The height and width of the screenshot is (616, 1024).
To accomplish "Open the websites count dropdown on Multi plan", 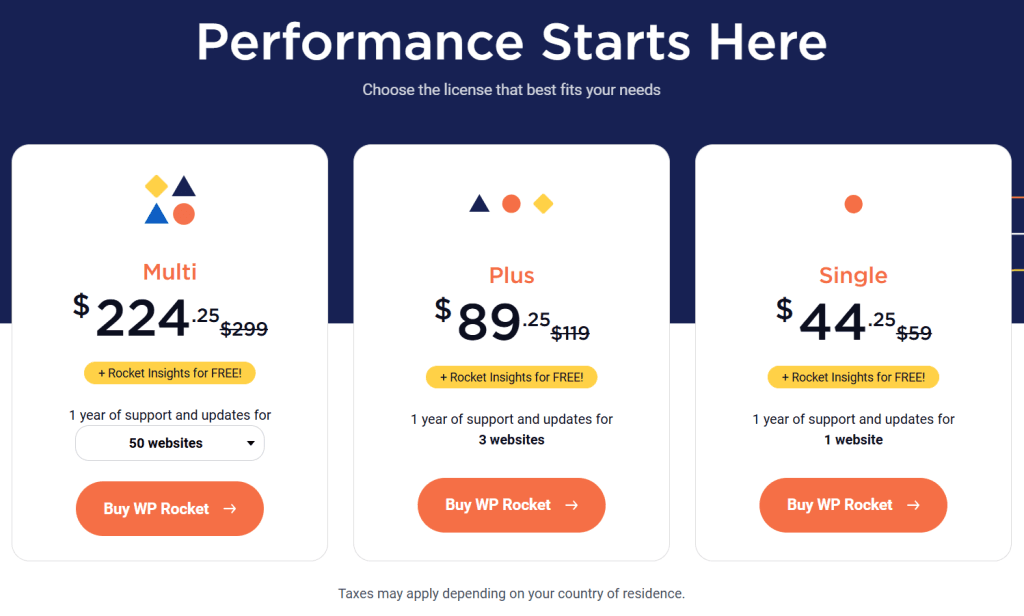I will [x=169, y=443].
